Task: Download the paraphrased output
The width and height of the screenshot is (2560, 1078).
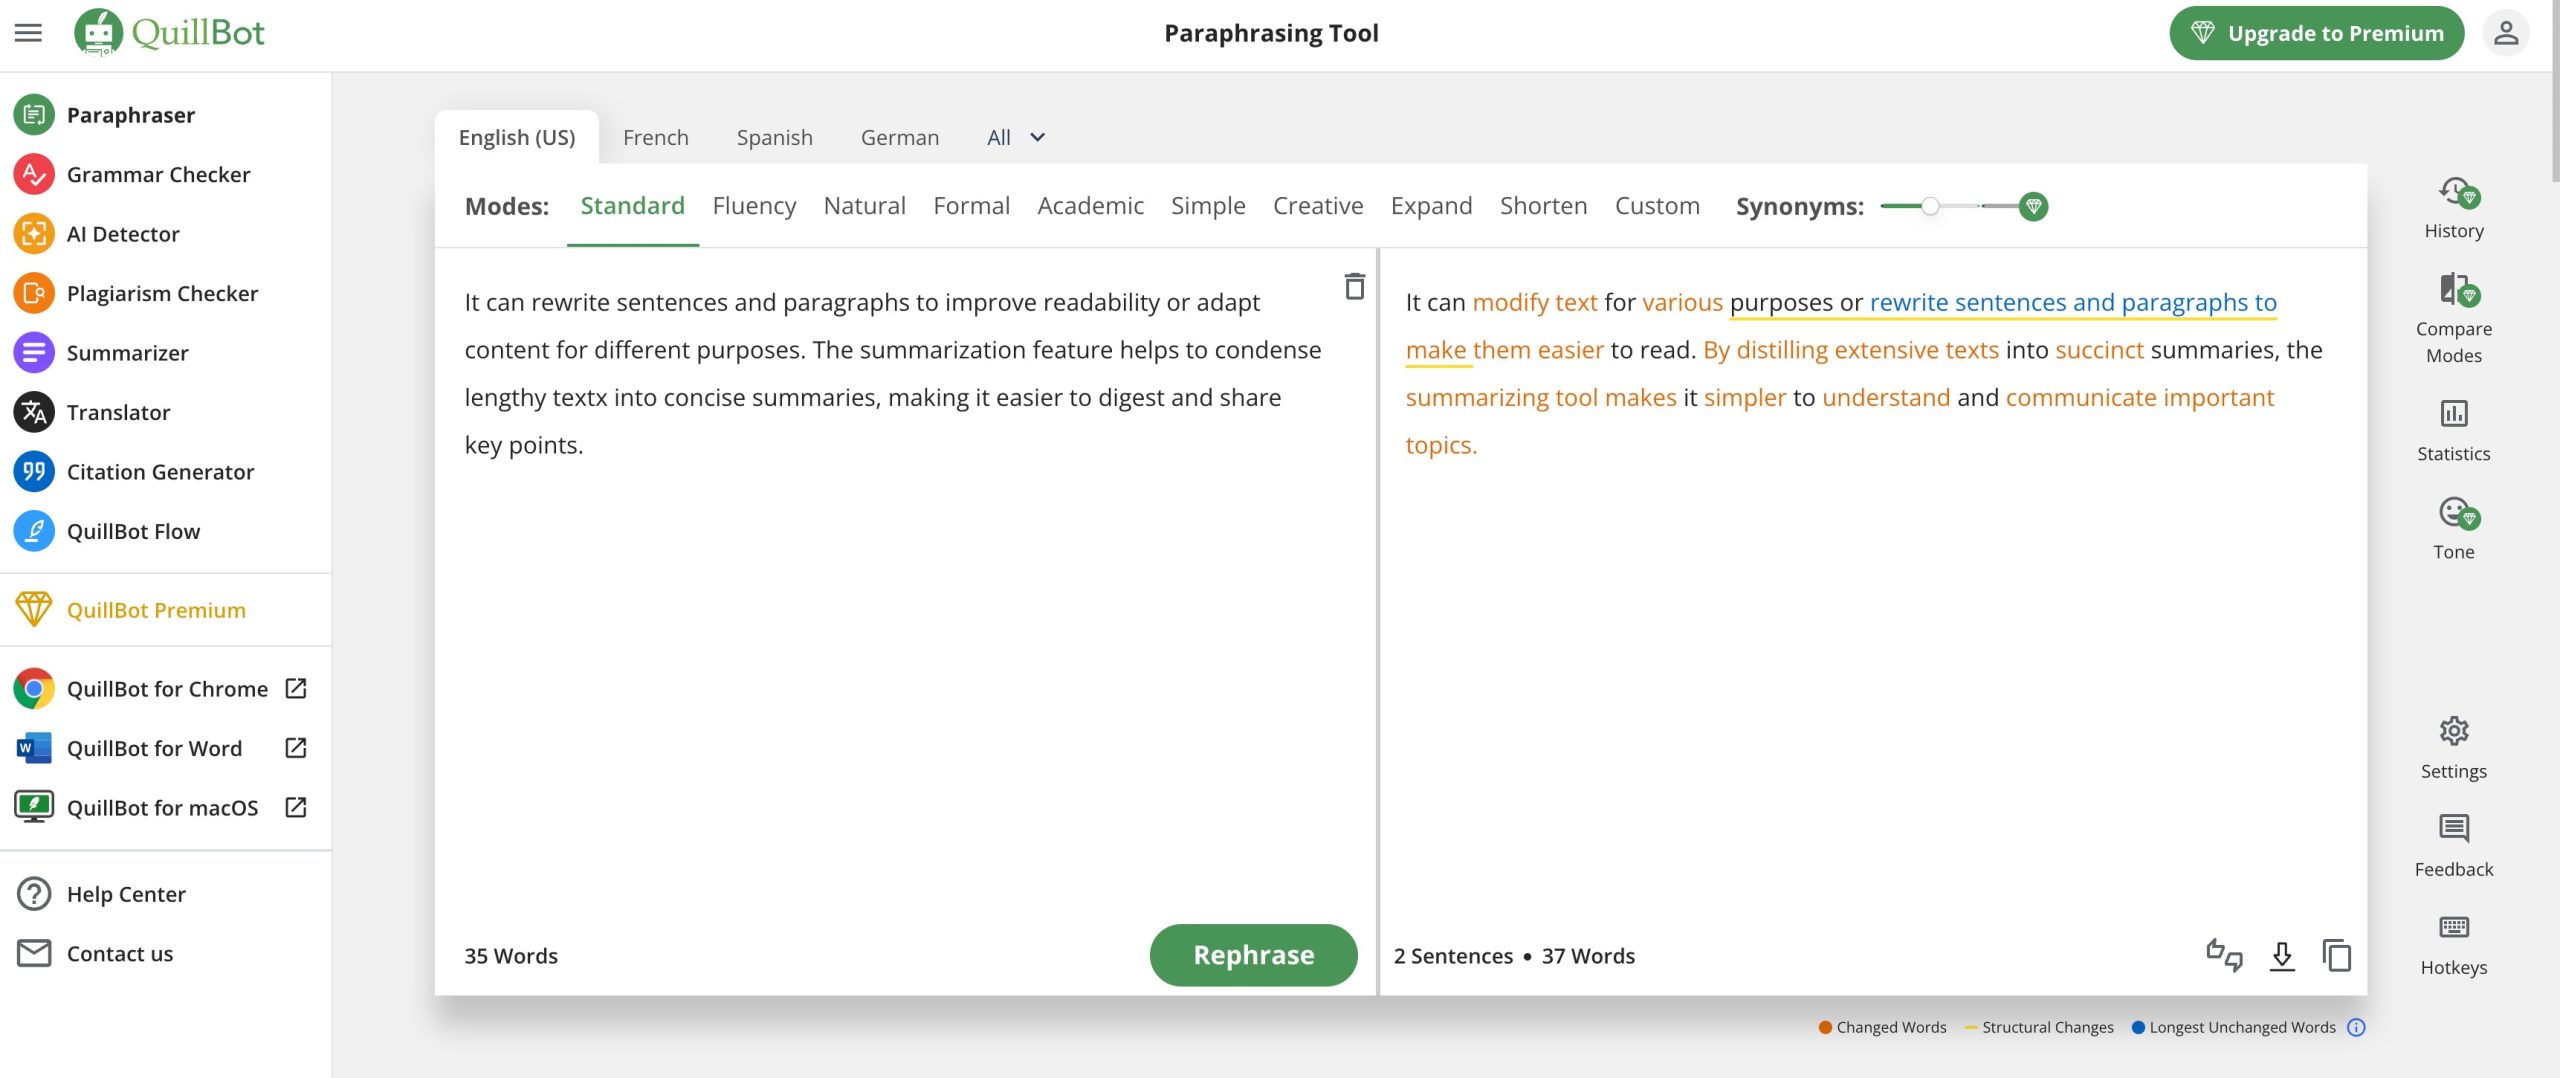Action: click(x=2281, y=956)
